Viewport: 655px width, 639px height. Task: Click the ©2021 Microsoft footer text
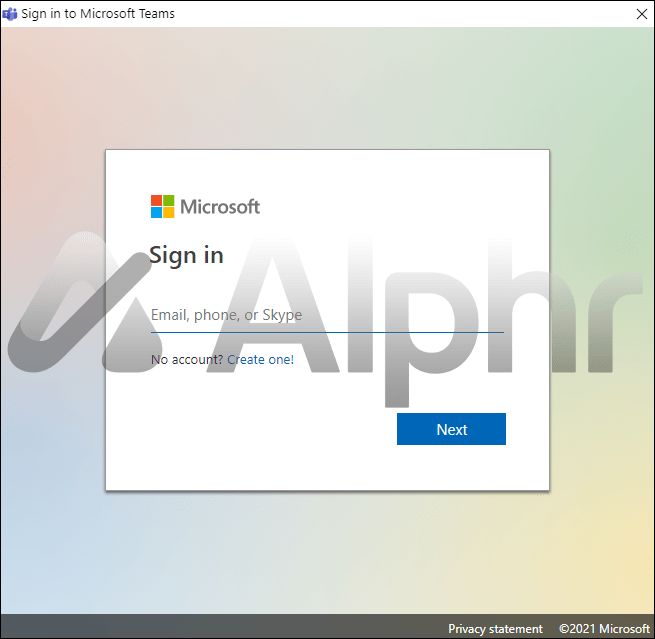[604, 629]
